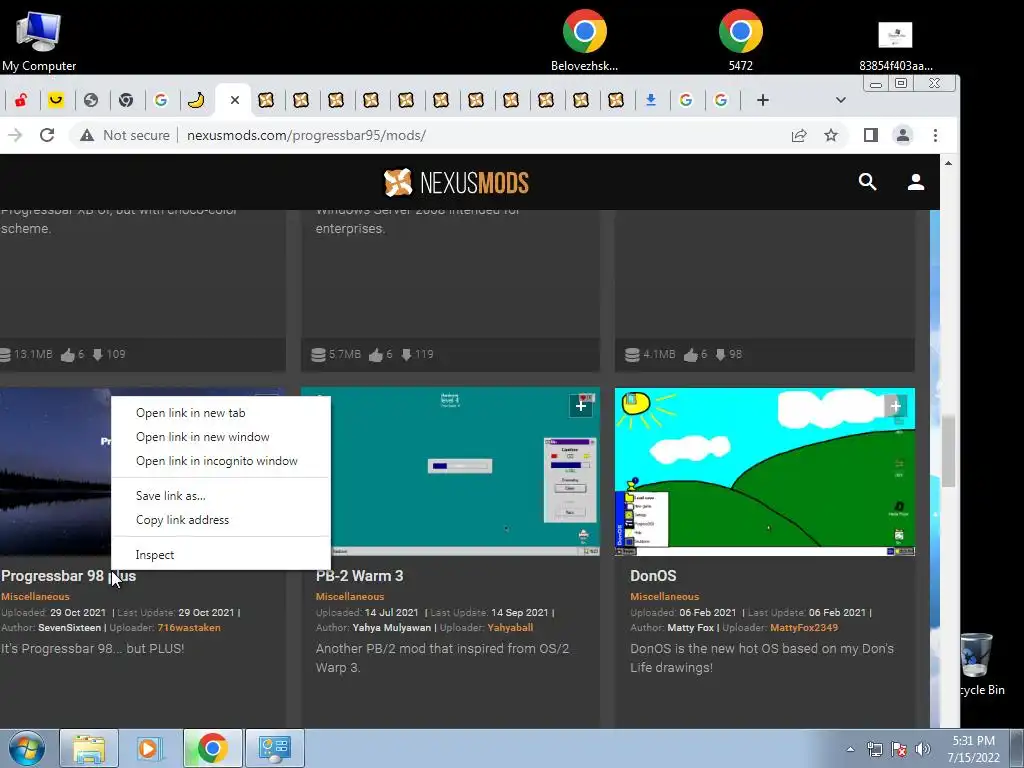Select Inspect from the context menu
The width and height of the screenshot is (1024, 768).
click(x=155, y=554)
